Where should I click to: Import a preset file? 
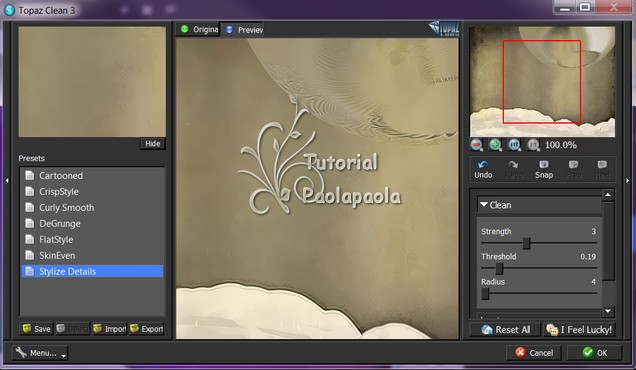pyautogui.click(x=110, y=329)
